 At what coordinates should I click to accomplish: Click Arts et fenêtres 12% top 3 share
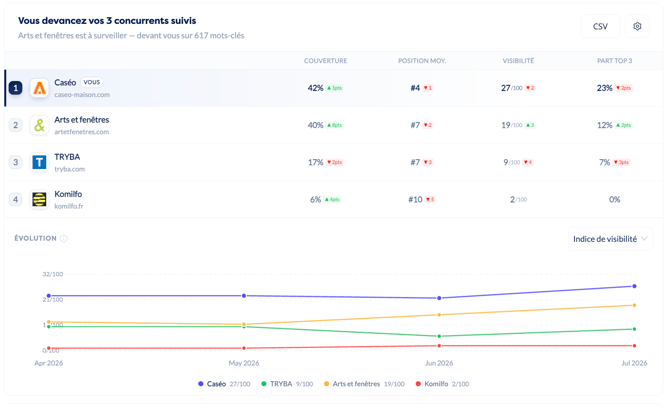pyautogui.click(x=604, y=125)
